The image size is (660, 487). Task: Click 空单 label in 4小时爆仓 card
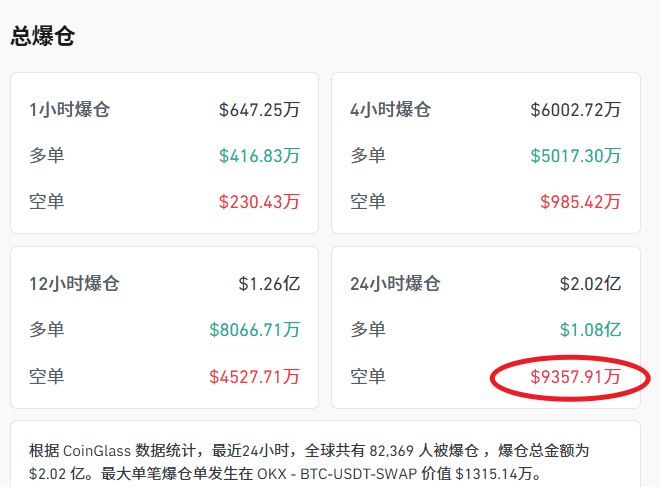[368, 202]
